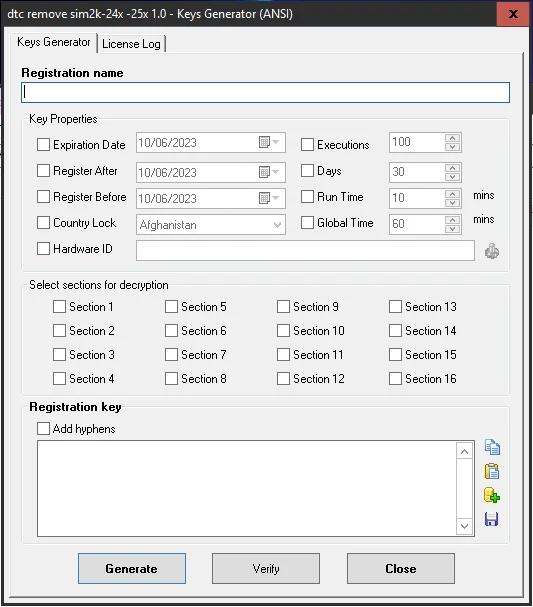Open the Expiration Date calendar picker

(x=269, y=142)
